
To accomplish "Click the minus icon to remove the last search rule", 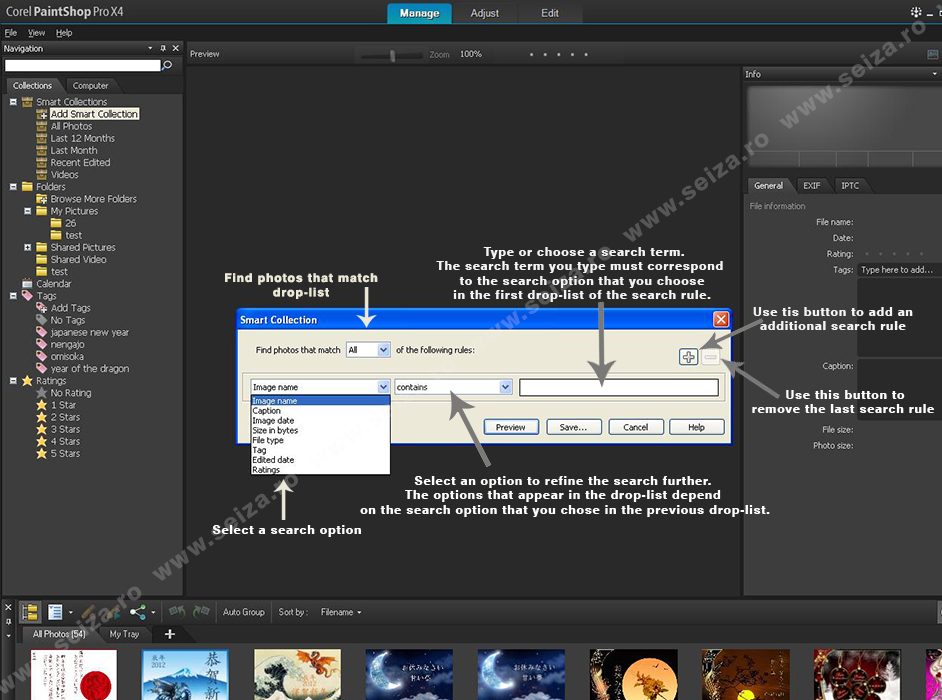I will coord(708,356).
